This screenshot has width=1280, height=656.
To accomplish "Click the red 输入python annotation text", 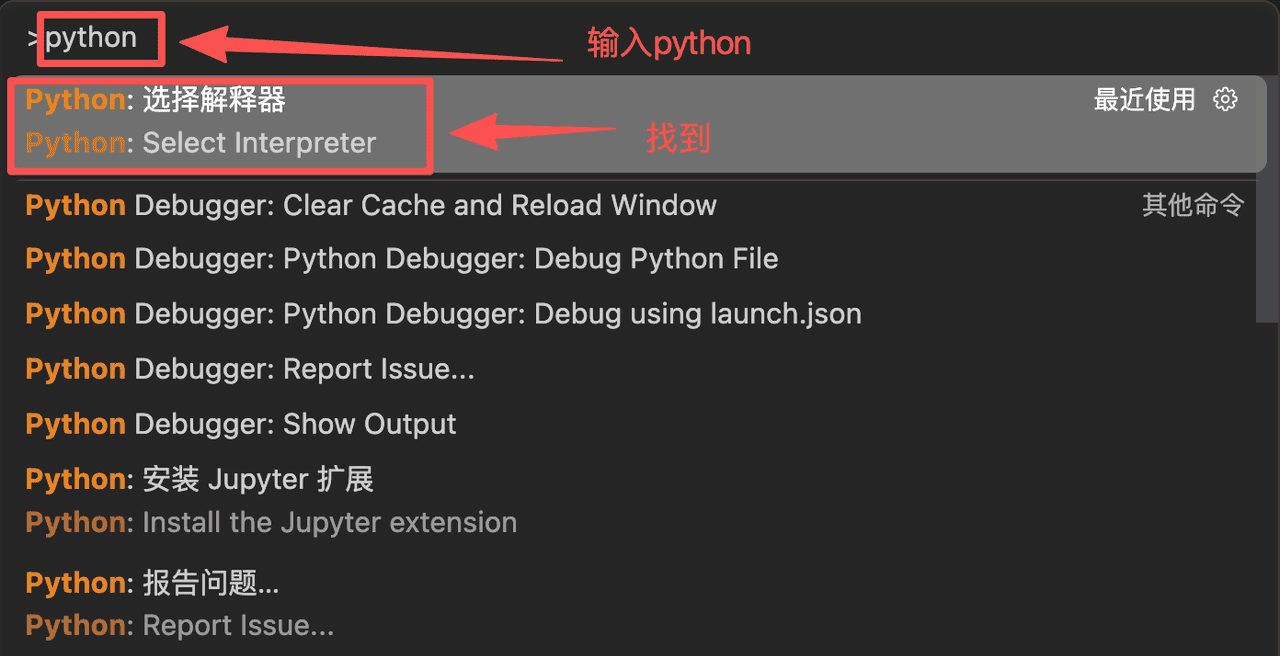I will pos(668,44).
